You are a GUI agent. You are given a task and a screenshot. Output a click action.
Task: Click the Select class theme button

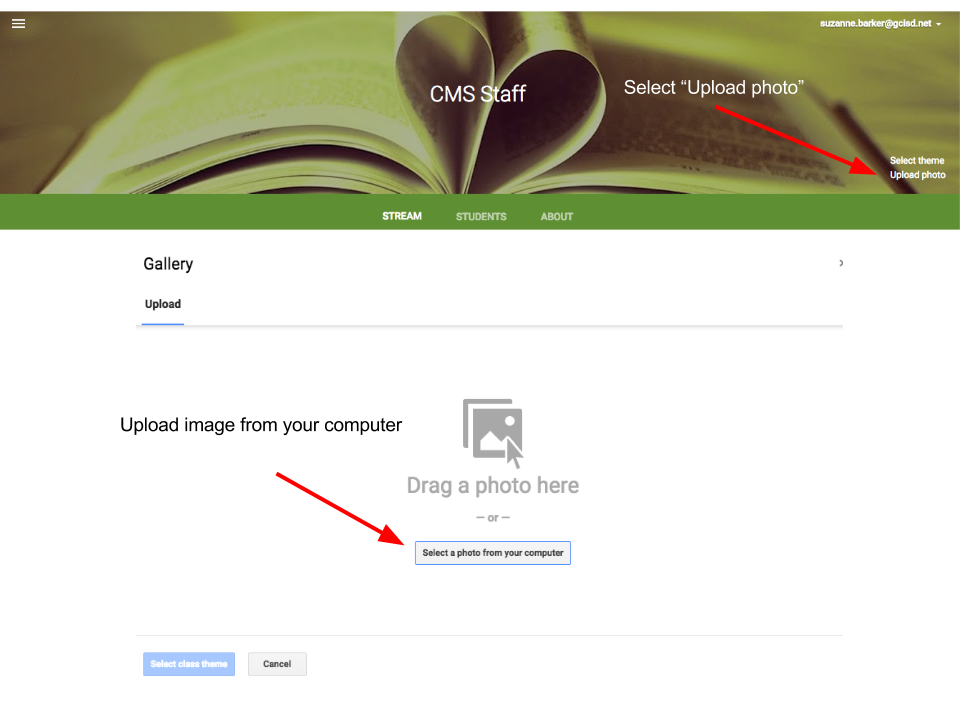(188, 663)
